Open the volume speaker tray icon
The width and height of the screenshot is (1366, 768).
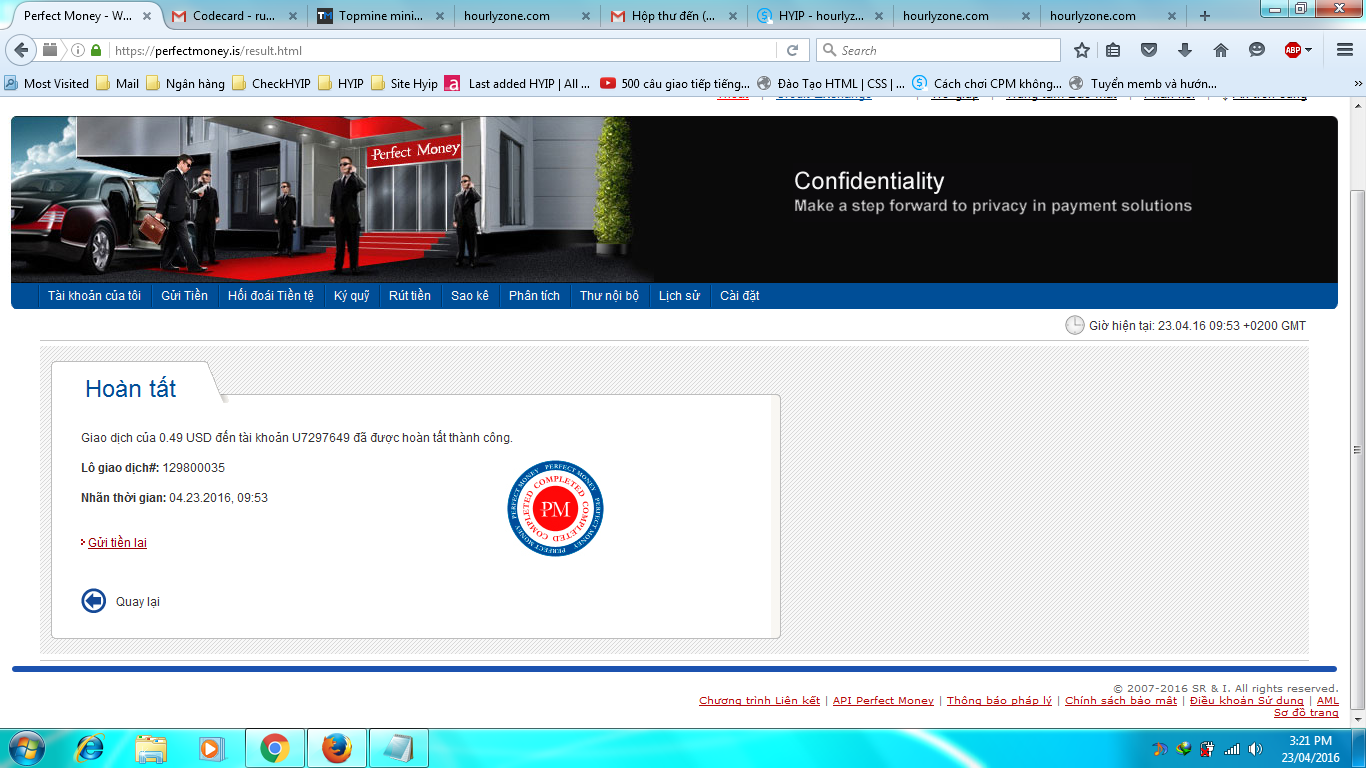[1254, 748]
